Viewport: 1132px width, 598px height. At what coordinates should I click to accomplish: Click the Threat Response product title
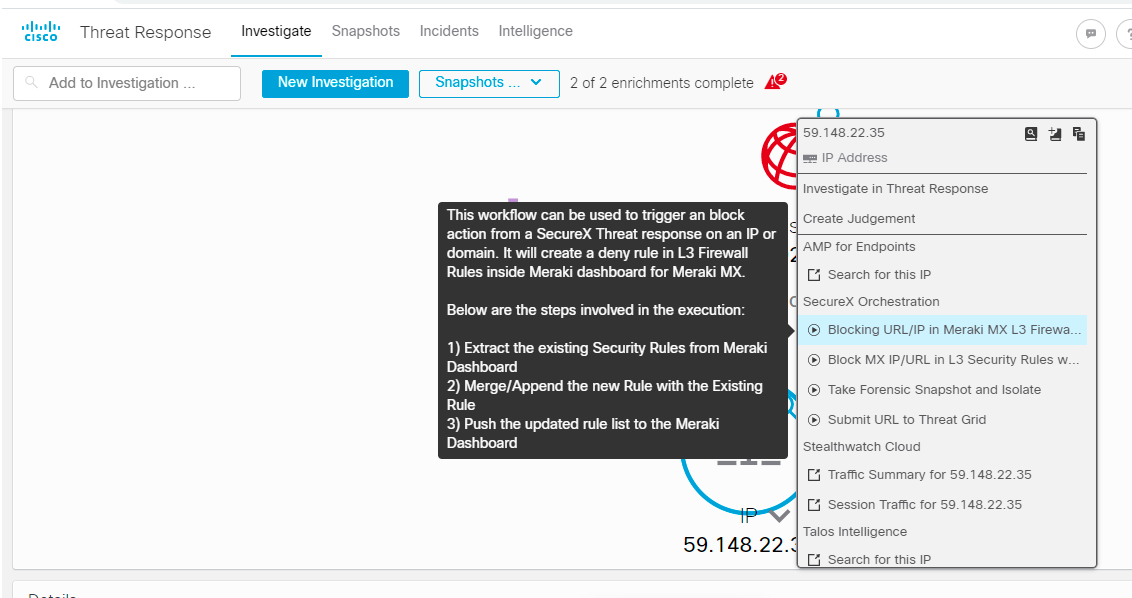145,32
